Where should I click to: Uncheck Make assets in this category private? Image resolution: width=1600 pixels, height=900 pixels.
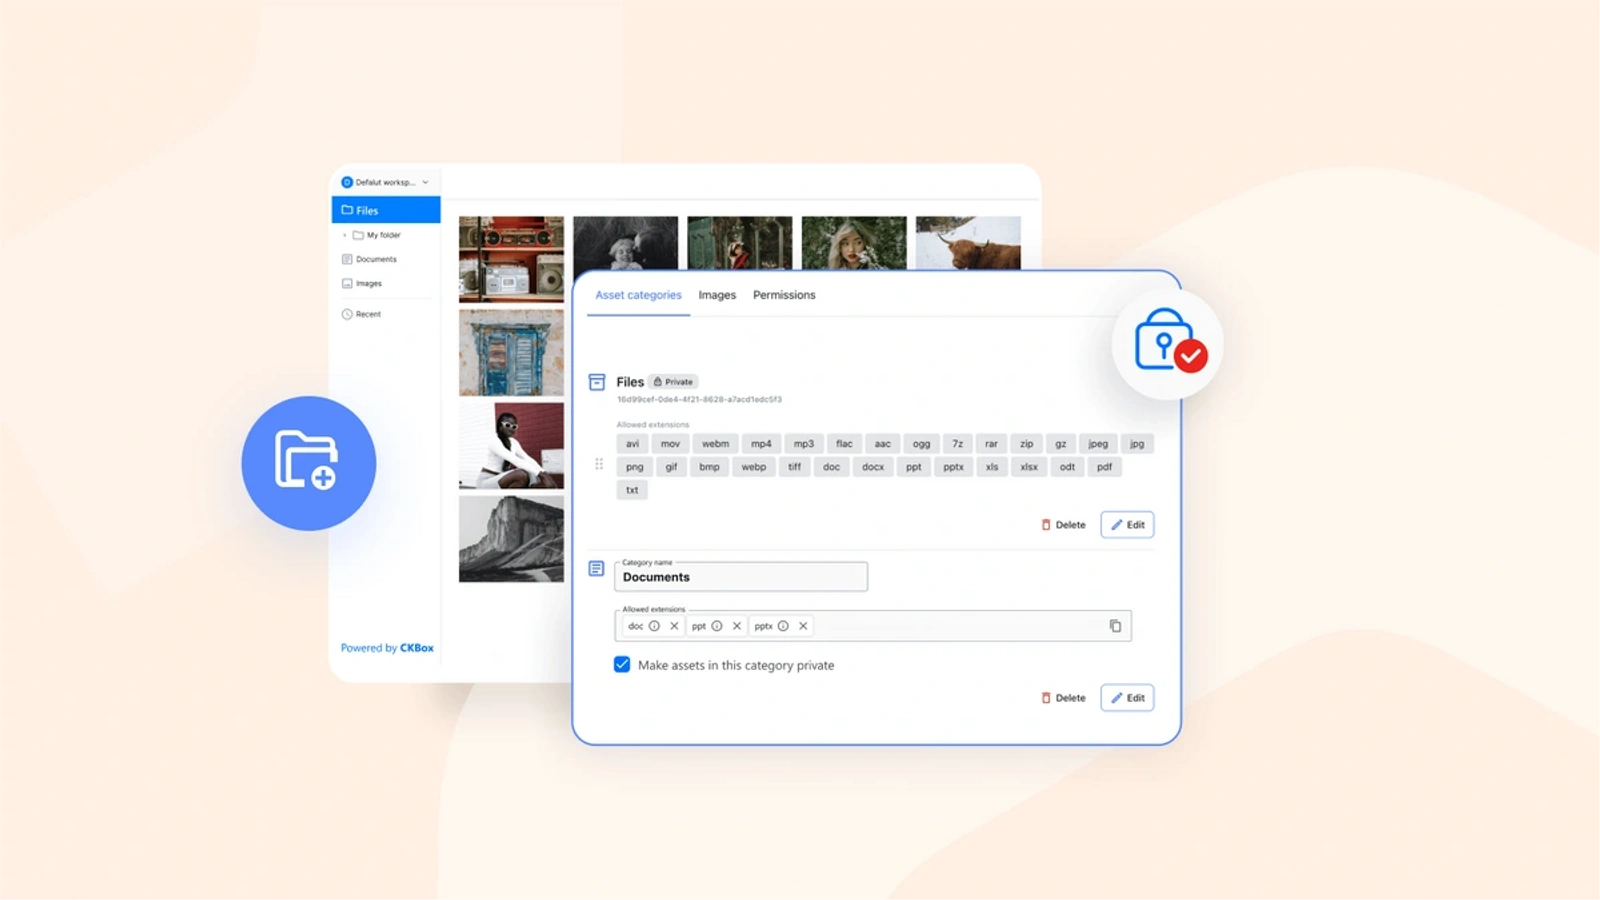[622, 665]
